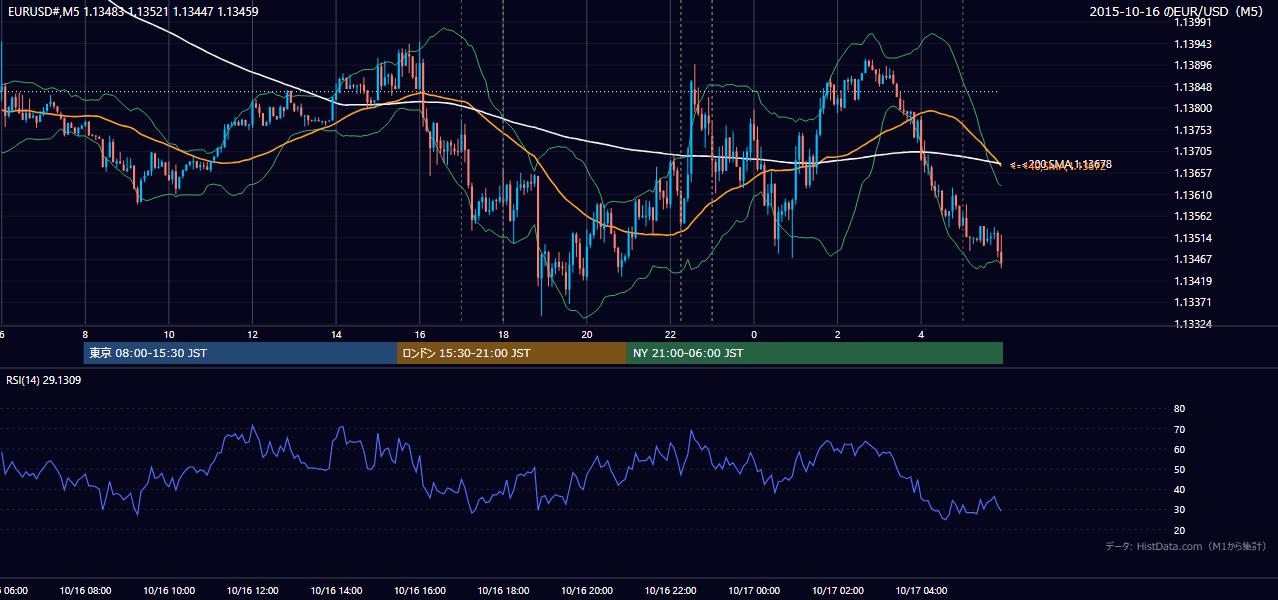Click price axis label 1.13371
This screenshot has height=600, width=1278.
[x=1193, y=302]
